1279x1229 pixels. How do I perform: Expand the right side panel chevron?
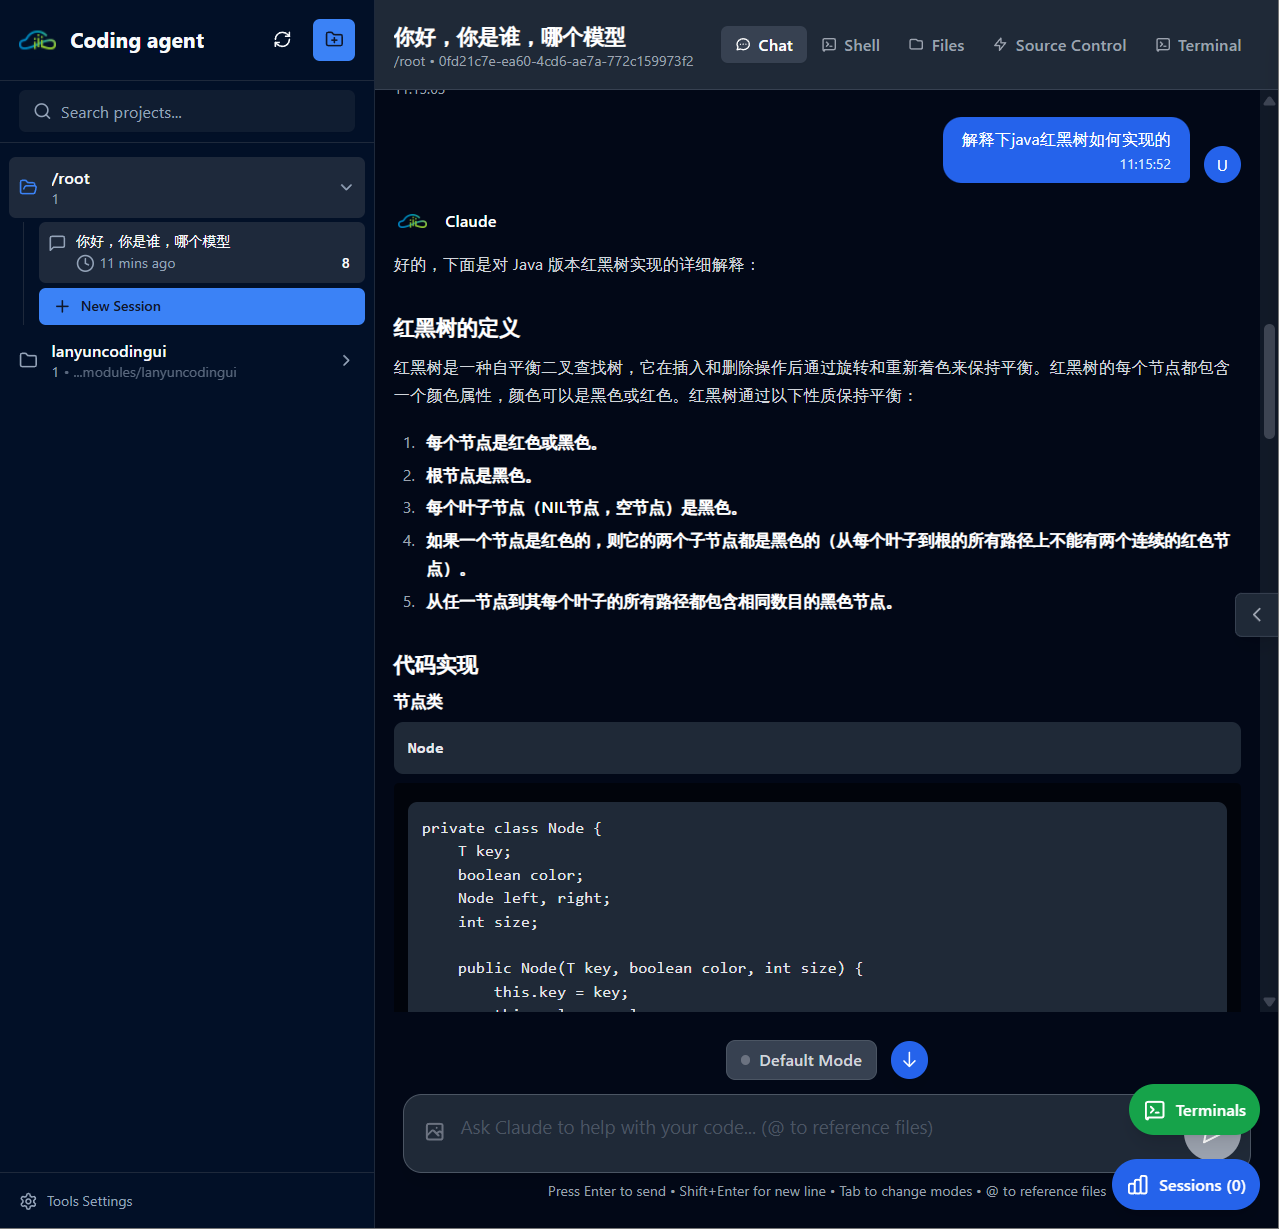coord(1257,615)
